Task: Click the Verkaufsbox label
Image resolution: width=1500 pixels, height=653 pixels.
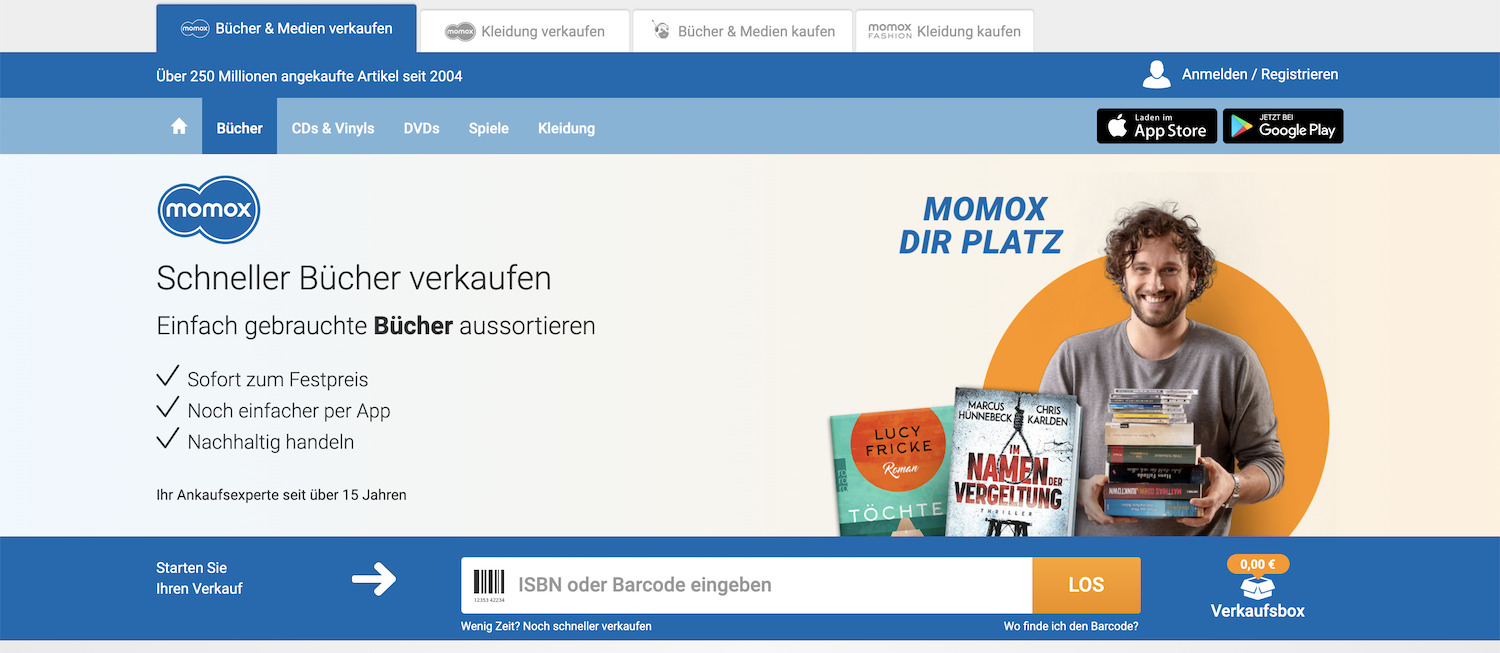Action: pyautogui.click(x=1258, y=610)
